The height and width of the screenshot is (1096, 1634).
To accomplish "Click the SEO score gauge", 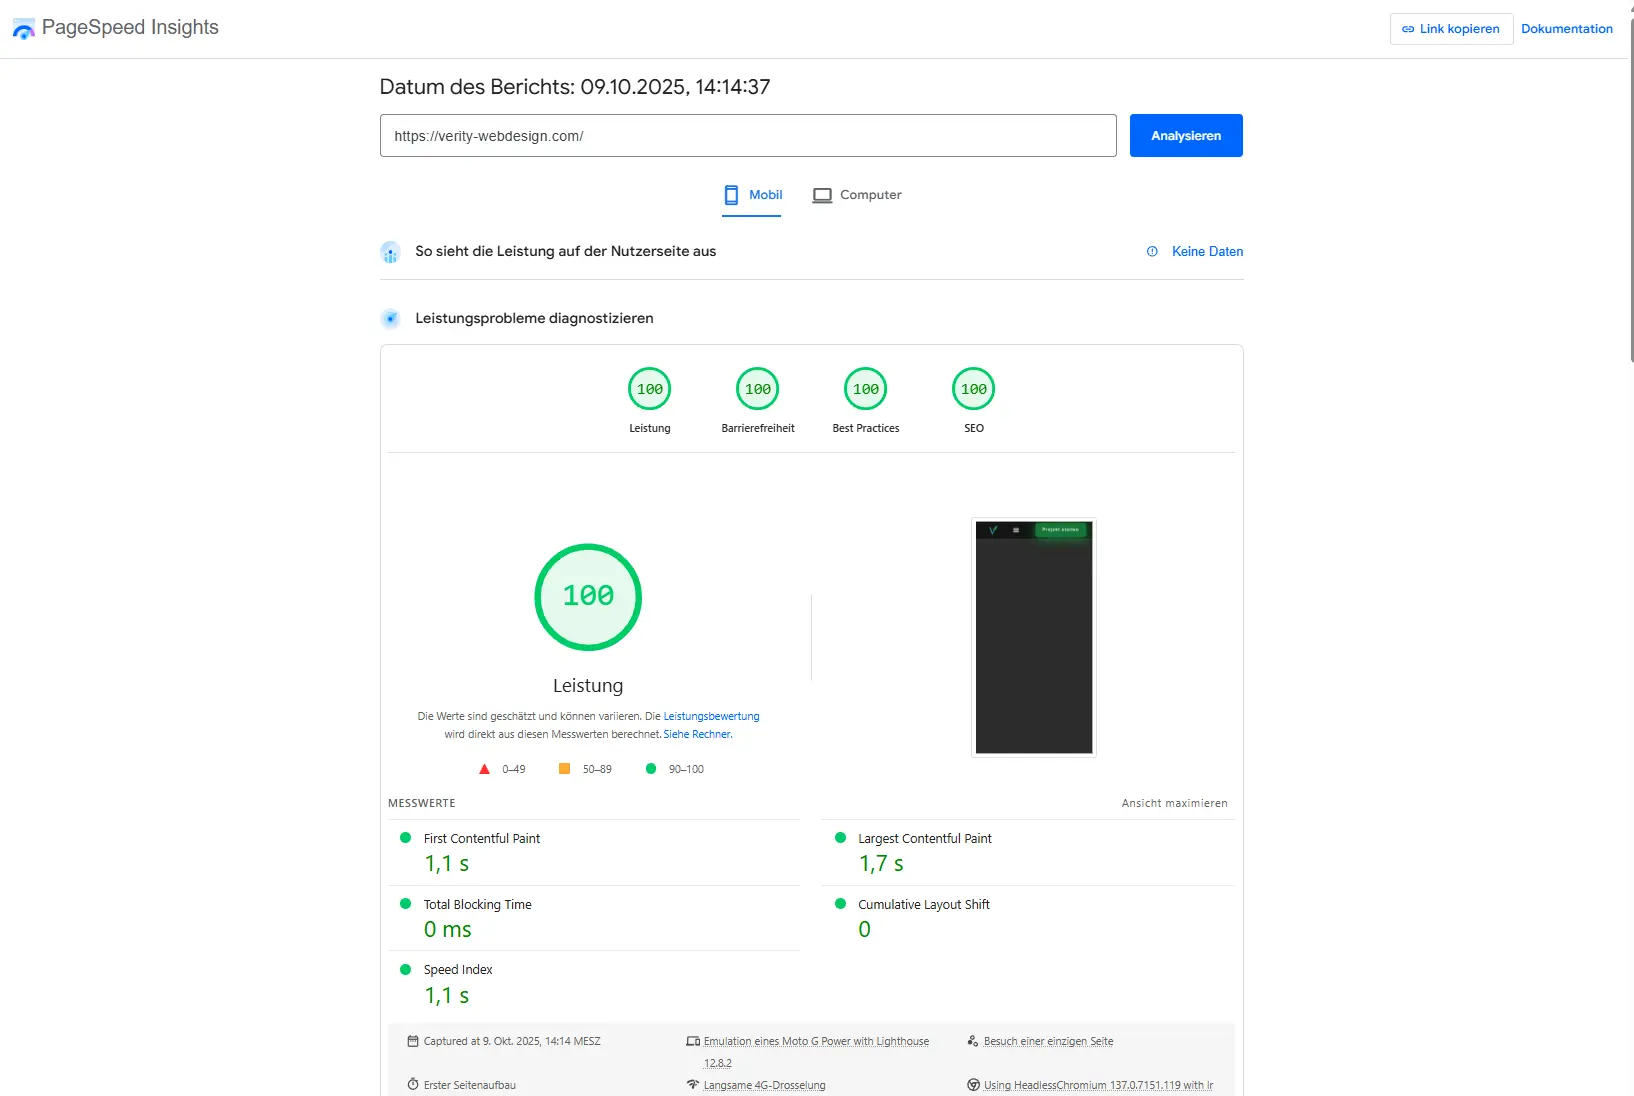I will tap(973, 389).
